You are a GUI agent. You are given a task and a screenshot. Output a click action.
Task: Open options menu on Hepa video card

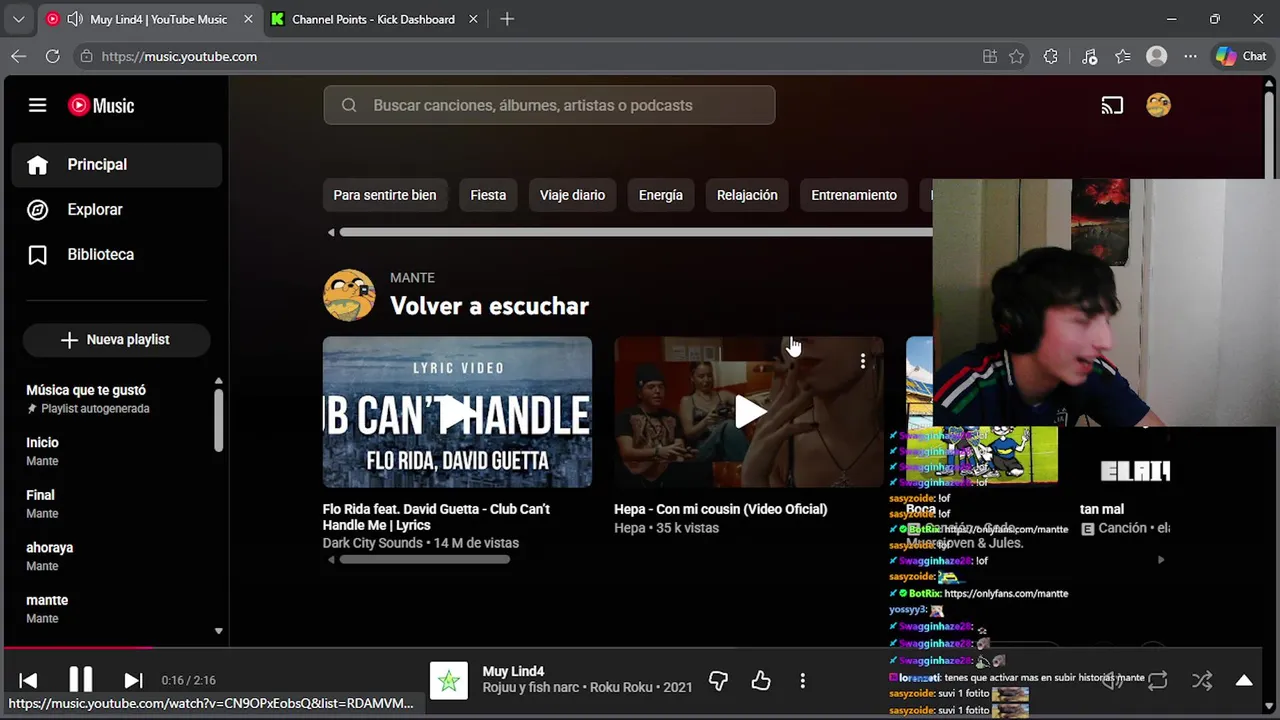coord(863,362)
